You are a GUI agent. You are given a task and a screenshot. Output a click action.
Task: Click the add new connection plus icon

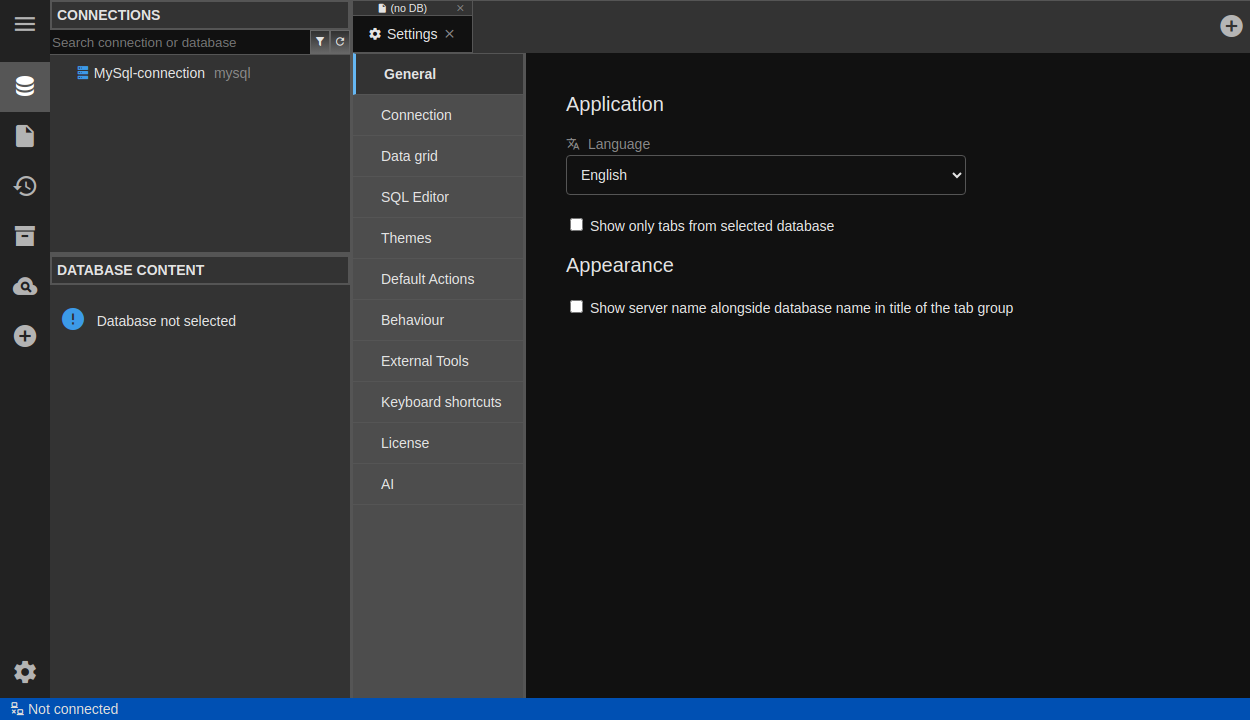25,336
